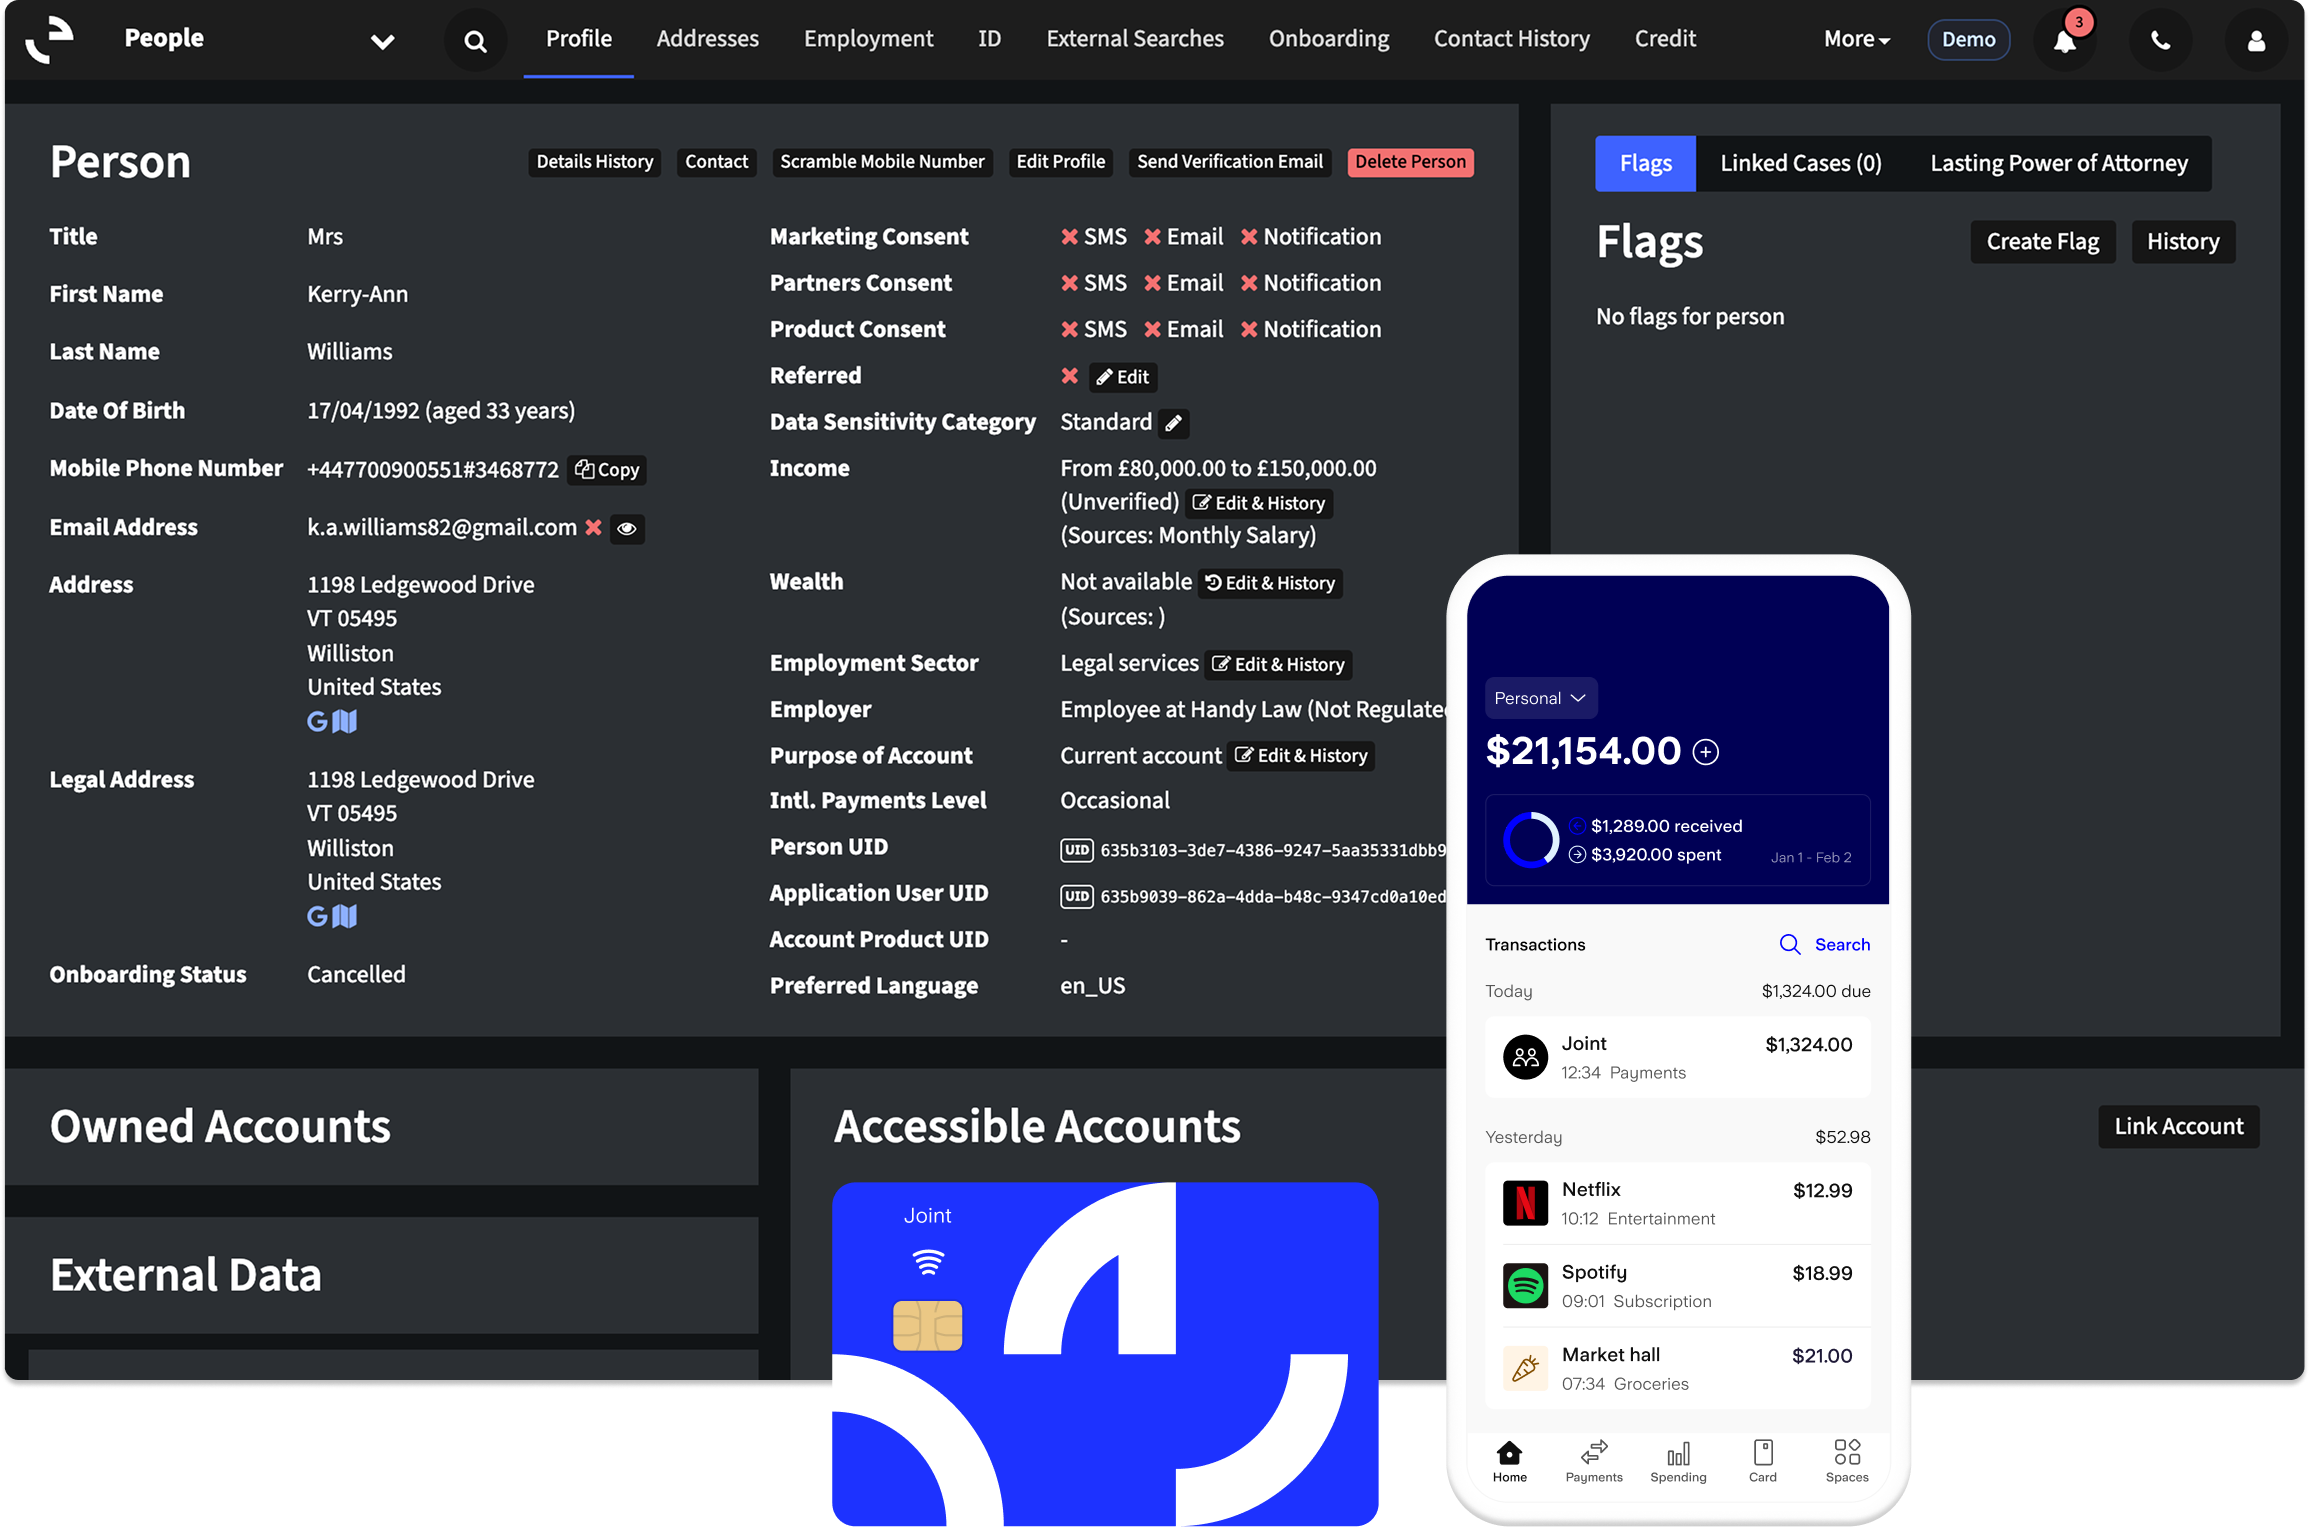This screenshot has width=2310, height=1527.
Task: Open the Lasting Power of Attorney tab
Action: tap(2058, 163)
